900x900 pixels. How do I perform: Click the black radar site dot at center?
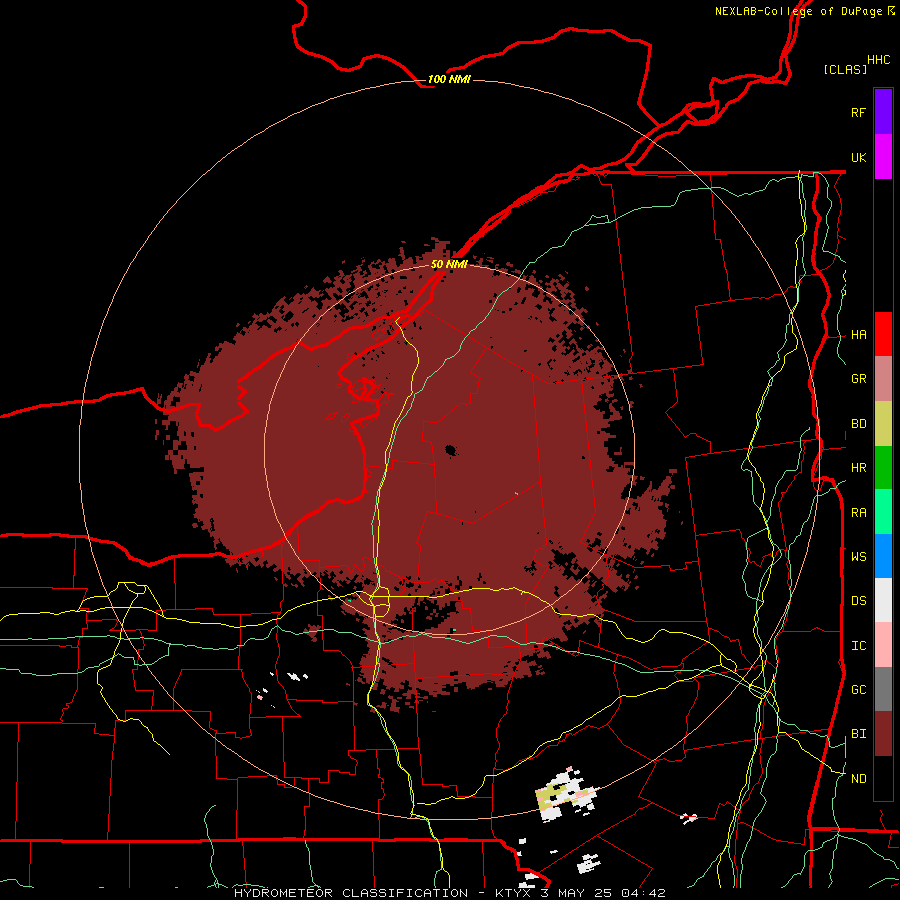(x=451, y=450)
